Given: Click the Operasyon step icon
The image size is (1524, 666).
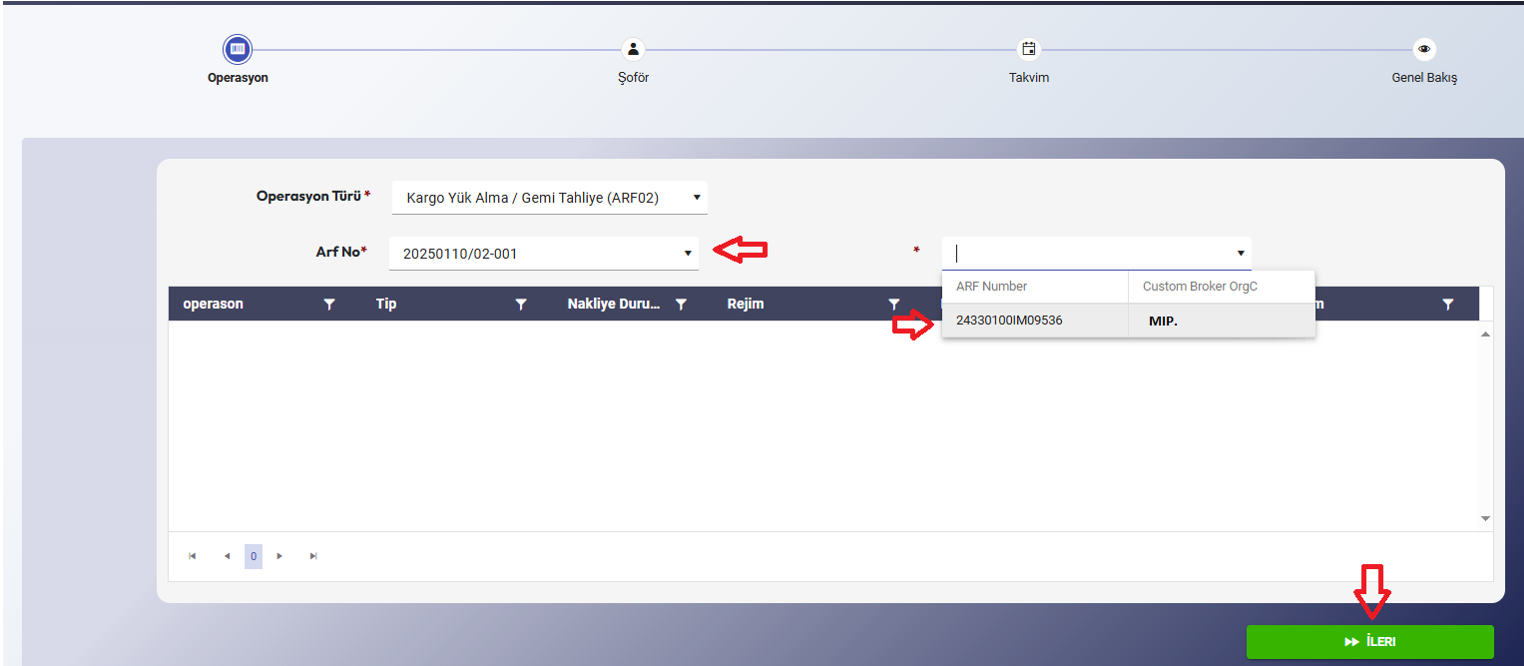Looking at the screenshot, I should click(x=237, y=49).
